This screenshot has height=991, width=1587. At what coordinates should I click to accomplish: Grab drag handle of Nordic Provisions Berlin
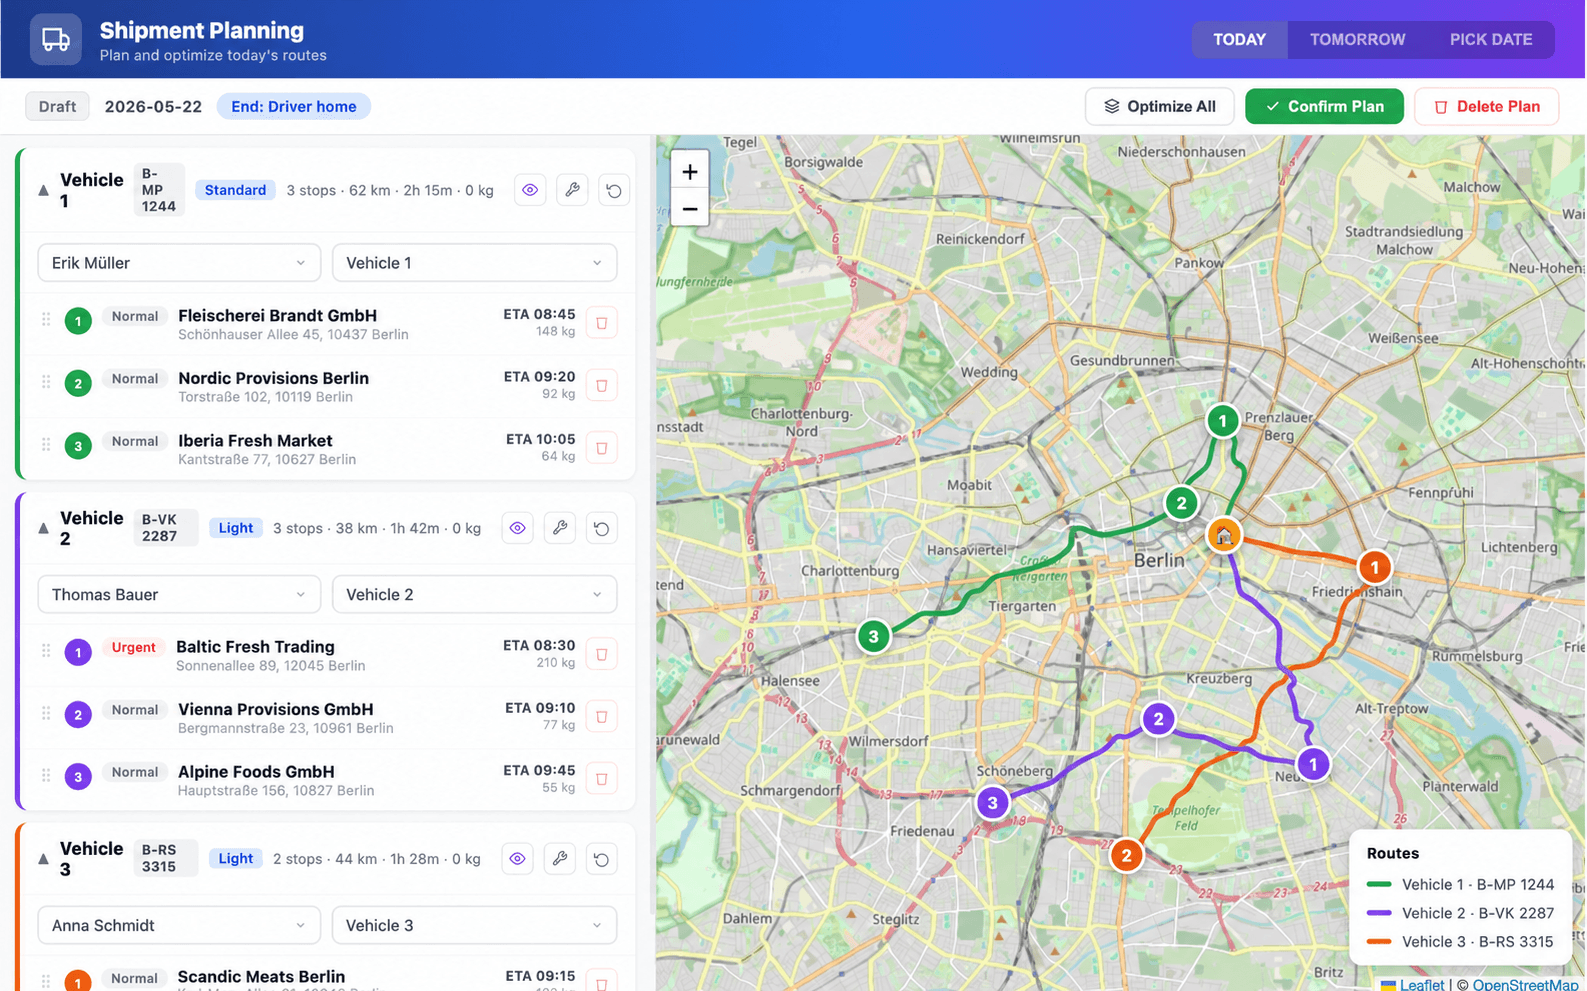46,382
